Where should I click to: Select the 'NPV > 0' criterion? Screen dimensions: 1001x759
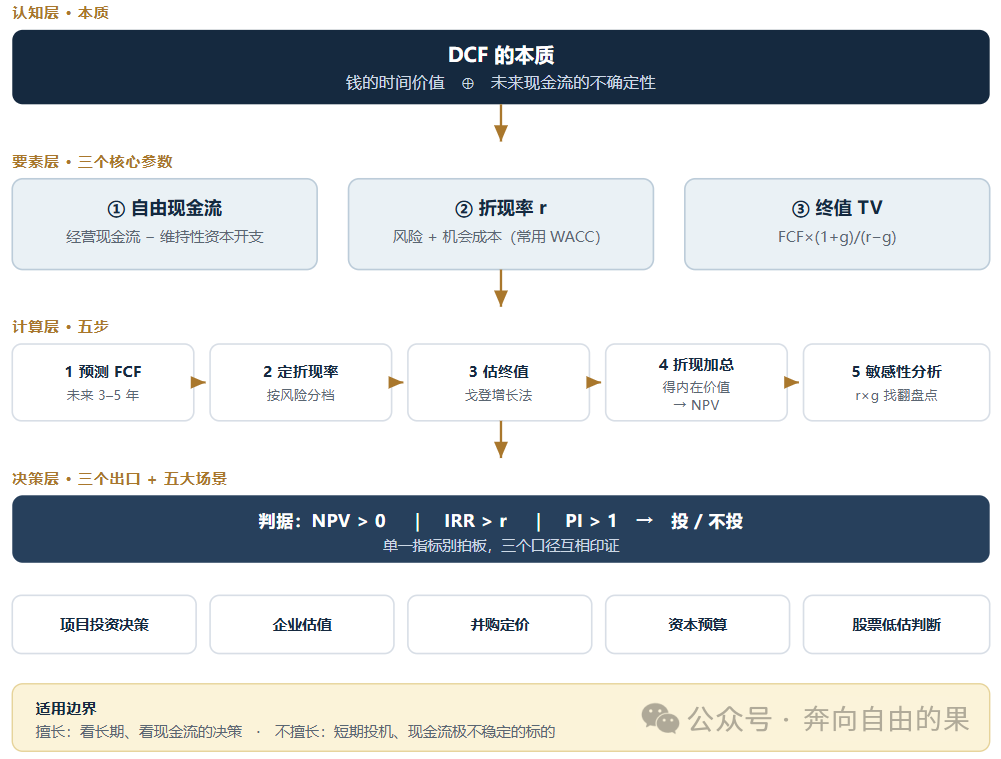tap(349, 521)
